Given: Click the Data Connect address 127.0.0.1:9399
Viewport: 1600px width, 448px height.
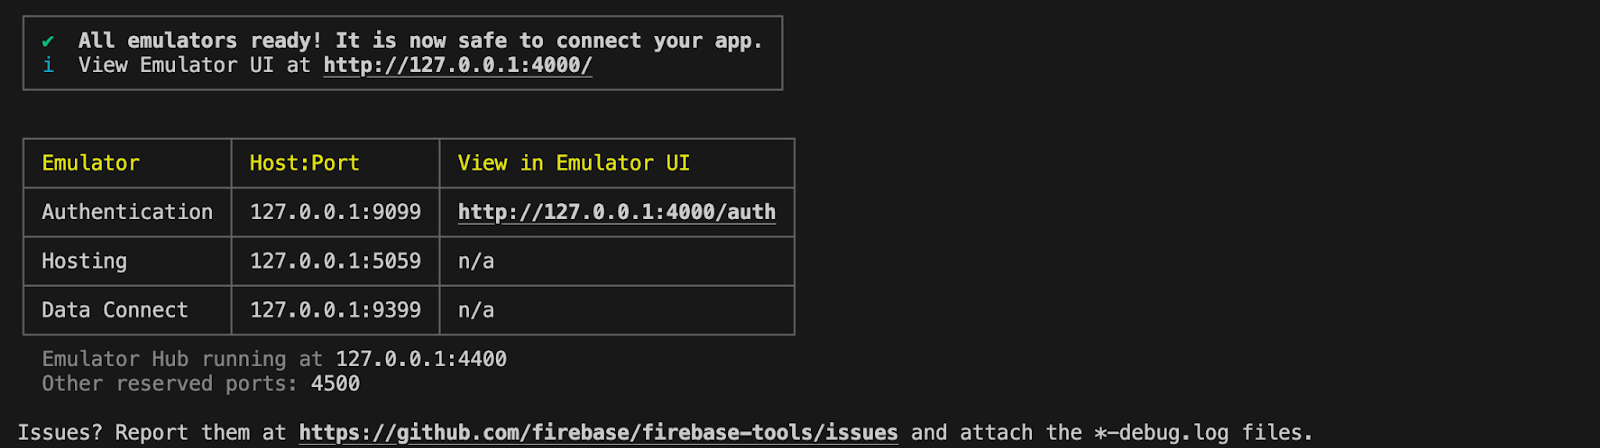Looking at the screenshot, I should click(335, 310).
